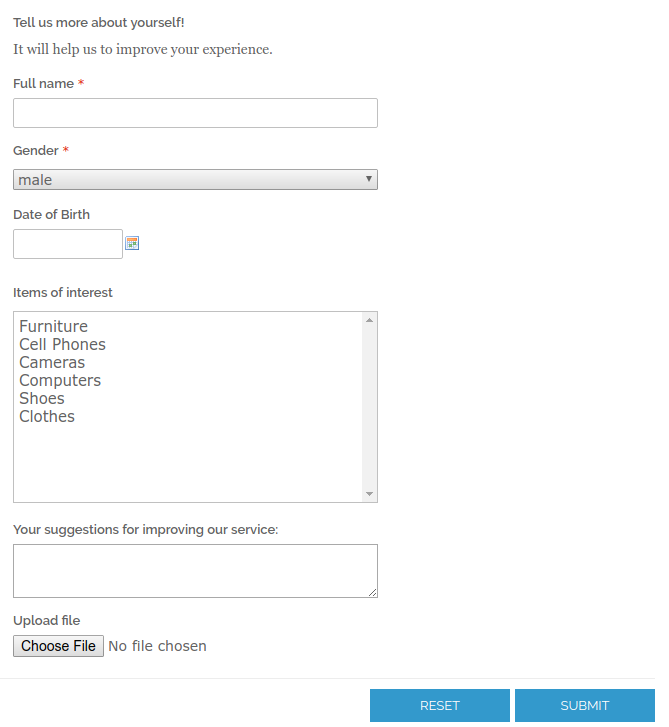Screen dimensions: 669x727
Task: Click the list scrollbar down arrow
Action: pos(369,494)
